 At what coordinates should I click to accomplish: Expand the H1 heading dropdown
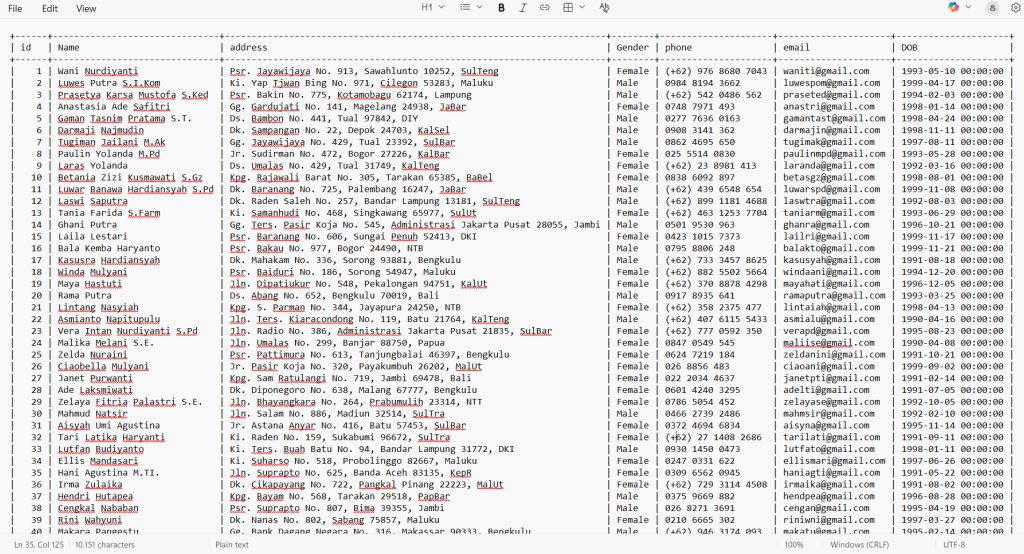432,8
